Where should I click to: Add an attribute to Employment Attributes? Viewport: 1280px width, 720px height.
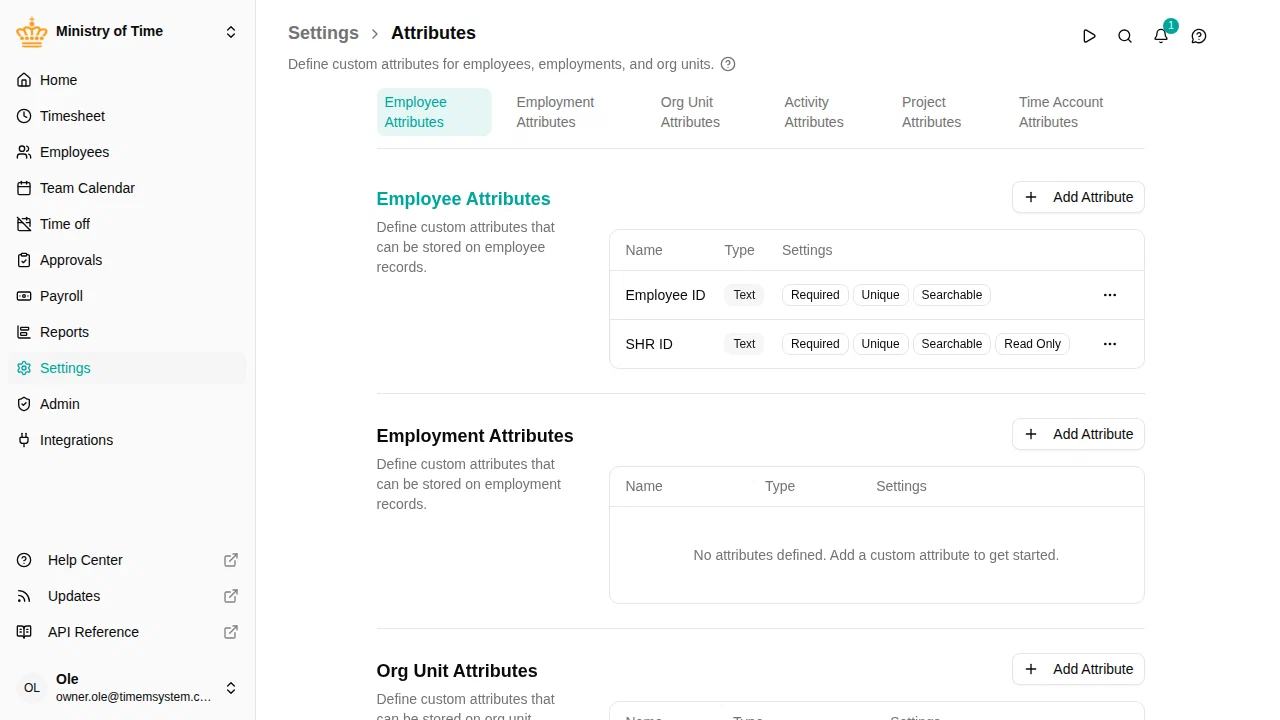(x=1078, y=434)
